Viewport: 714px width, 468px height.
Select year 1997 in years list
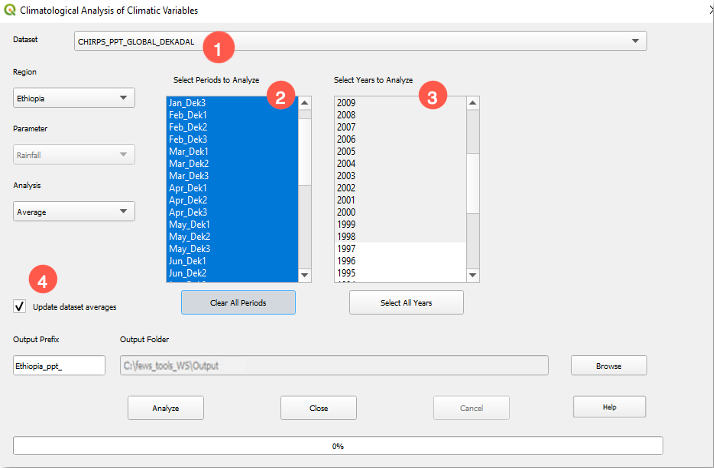click(347, 248)
